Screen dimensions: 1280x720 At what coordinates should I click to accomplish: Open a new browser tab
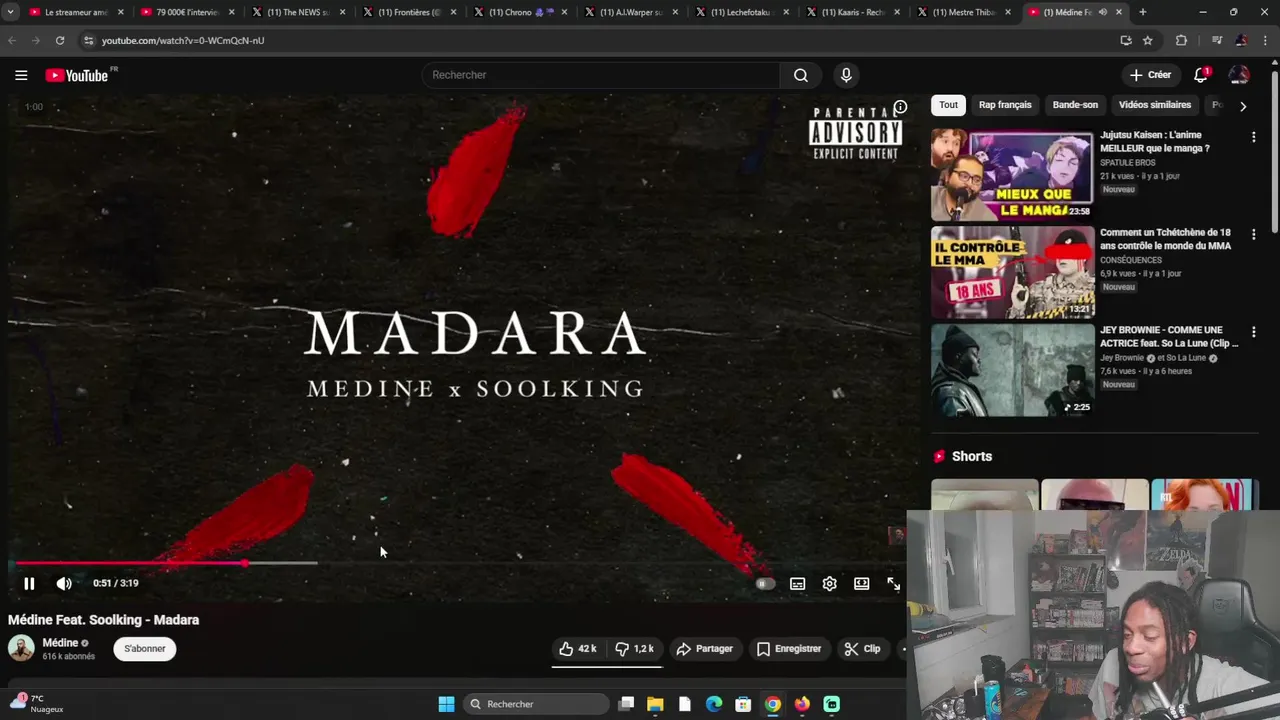(1143, 12)
